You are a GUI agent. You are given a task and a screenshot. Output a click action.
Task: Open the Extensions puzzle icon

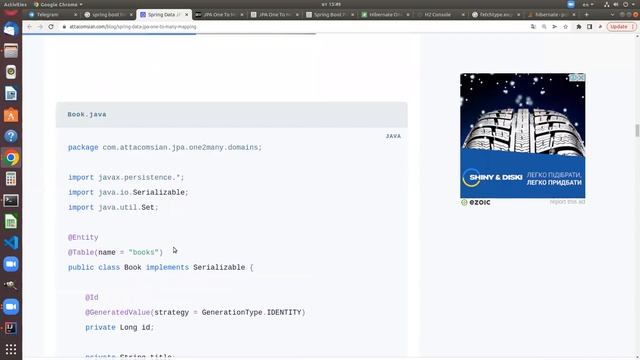578,27
